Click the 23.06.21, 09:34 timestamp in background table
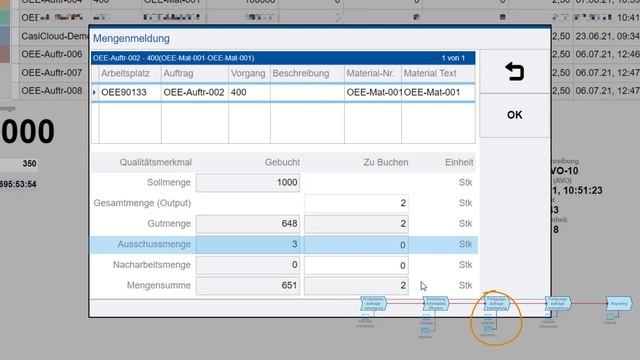 point(607,36)
